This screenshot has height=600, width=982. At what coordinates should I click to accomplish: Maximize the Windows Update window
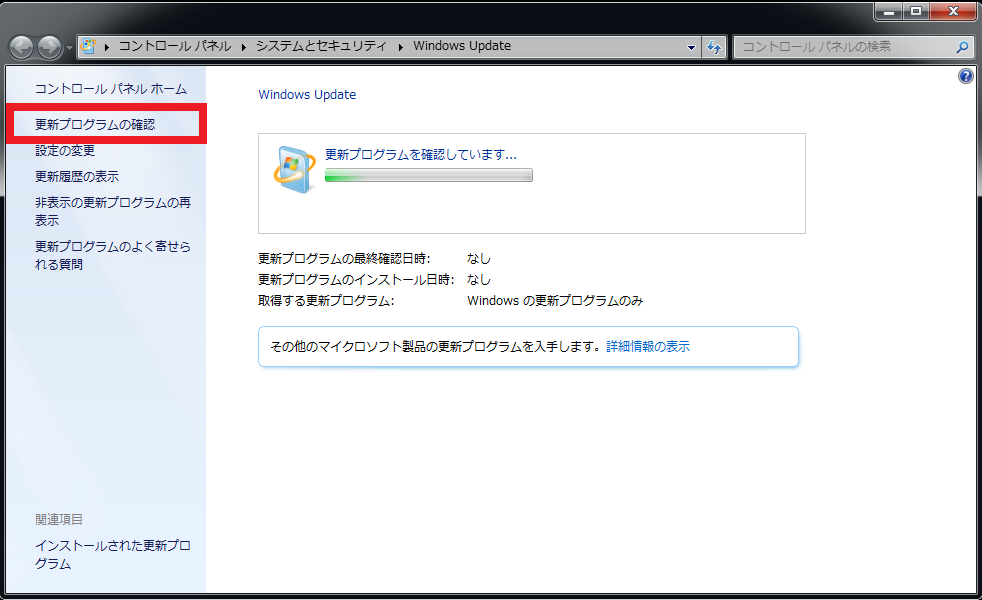(x=916, y=11)
